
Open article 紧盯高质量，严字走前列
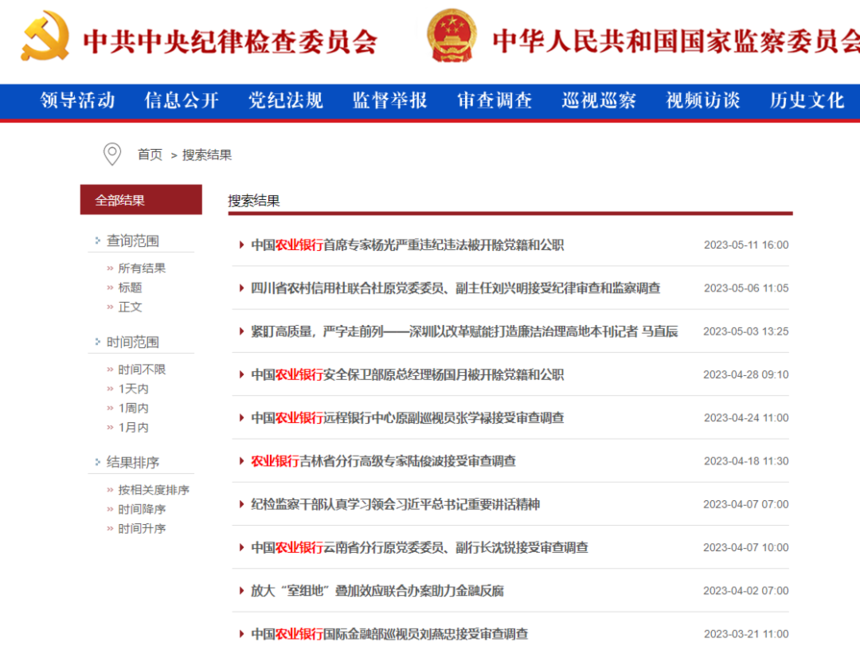click(465, 331)
